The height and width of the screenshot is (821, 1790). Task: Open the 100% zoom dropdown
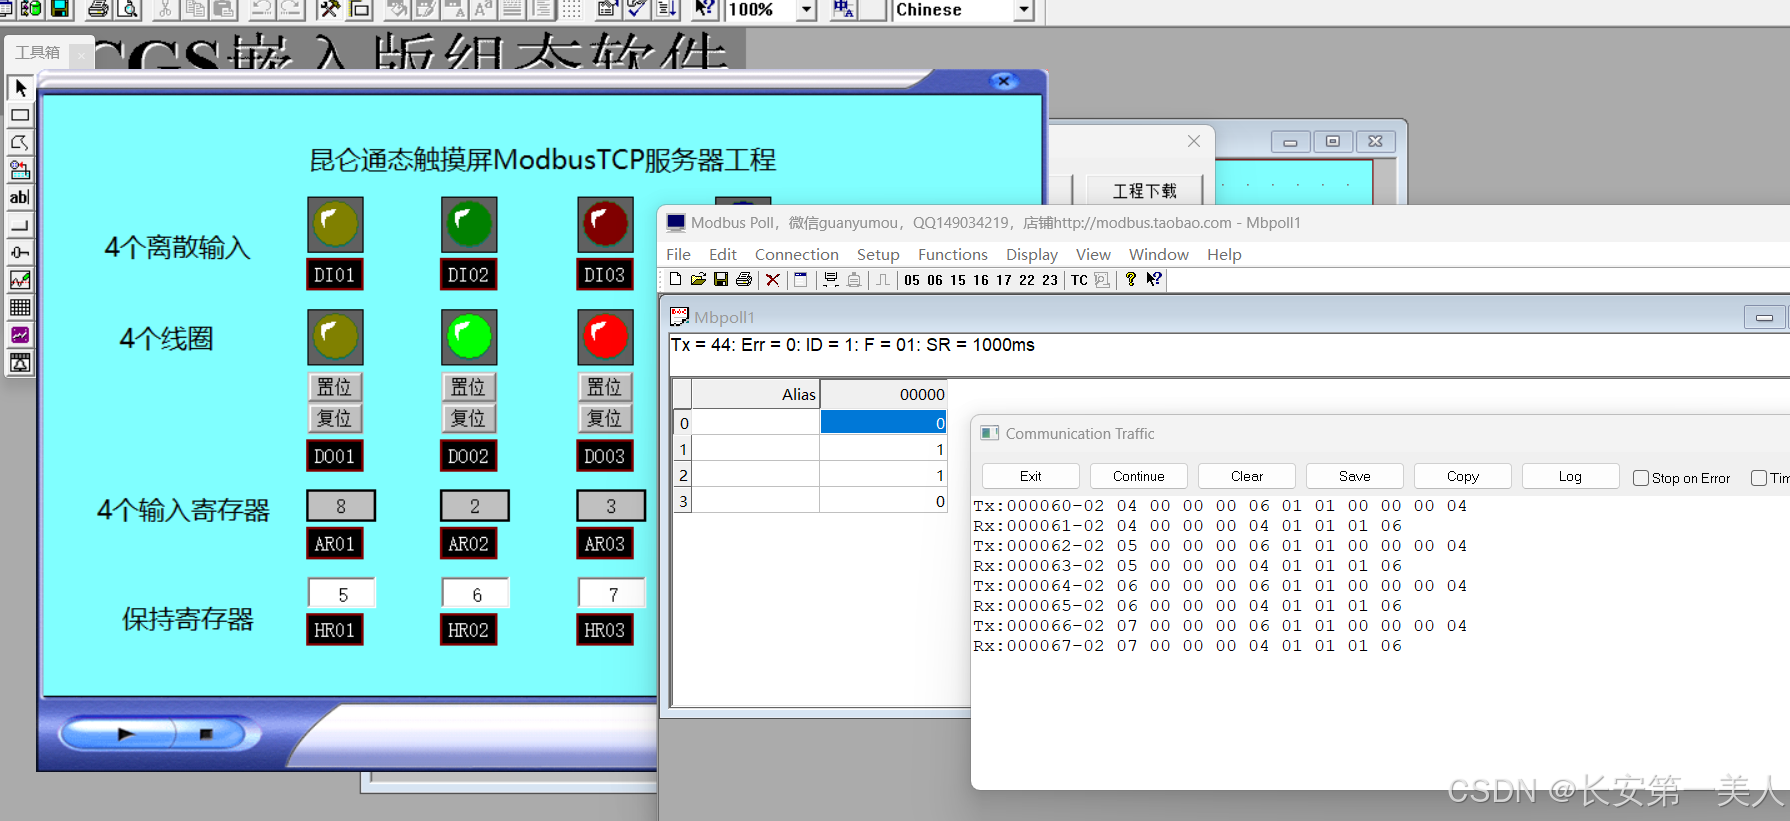[x=806, y=10]
